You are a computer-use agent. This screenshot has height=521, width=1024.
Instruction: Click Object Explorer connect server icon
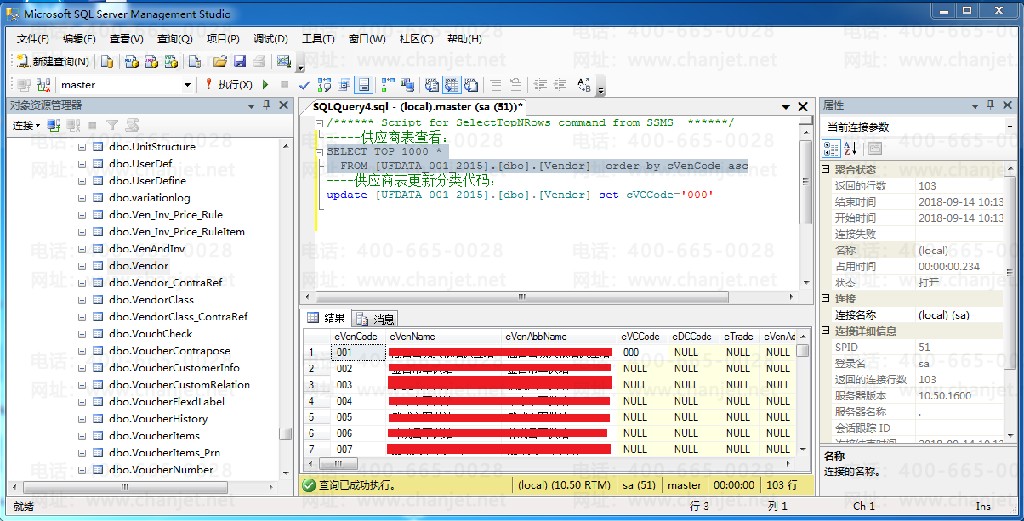[x=54, y=125]
